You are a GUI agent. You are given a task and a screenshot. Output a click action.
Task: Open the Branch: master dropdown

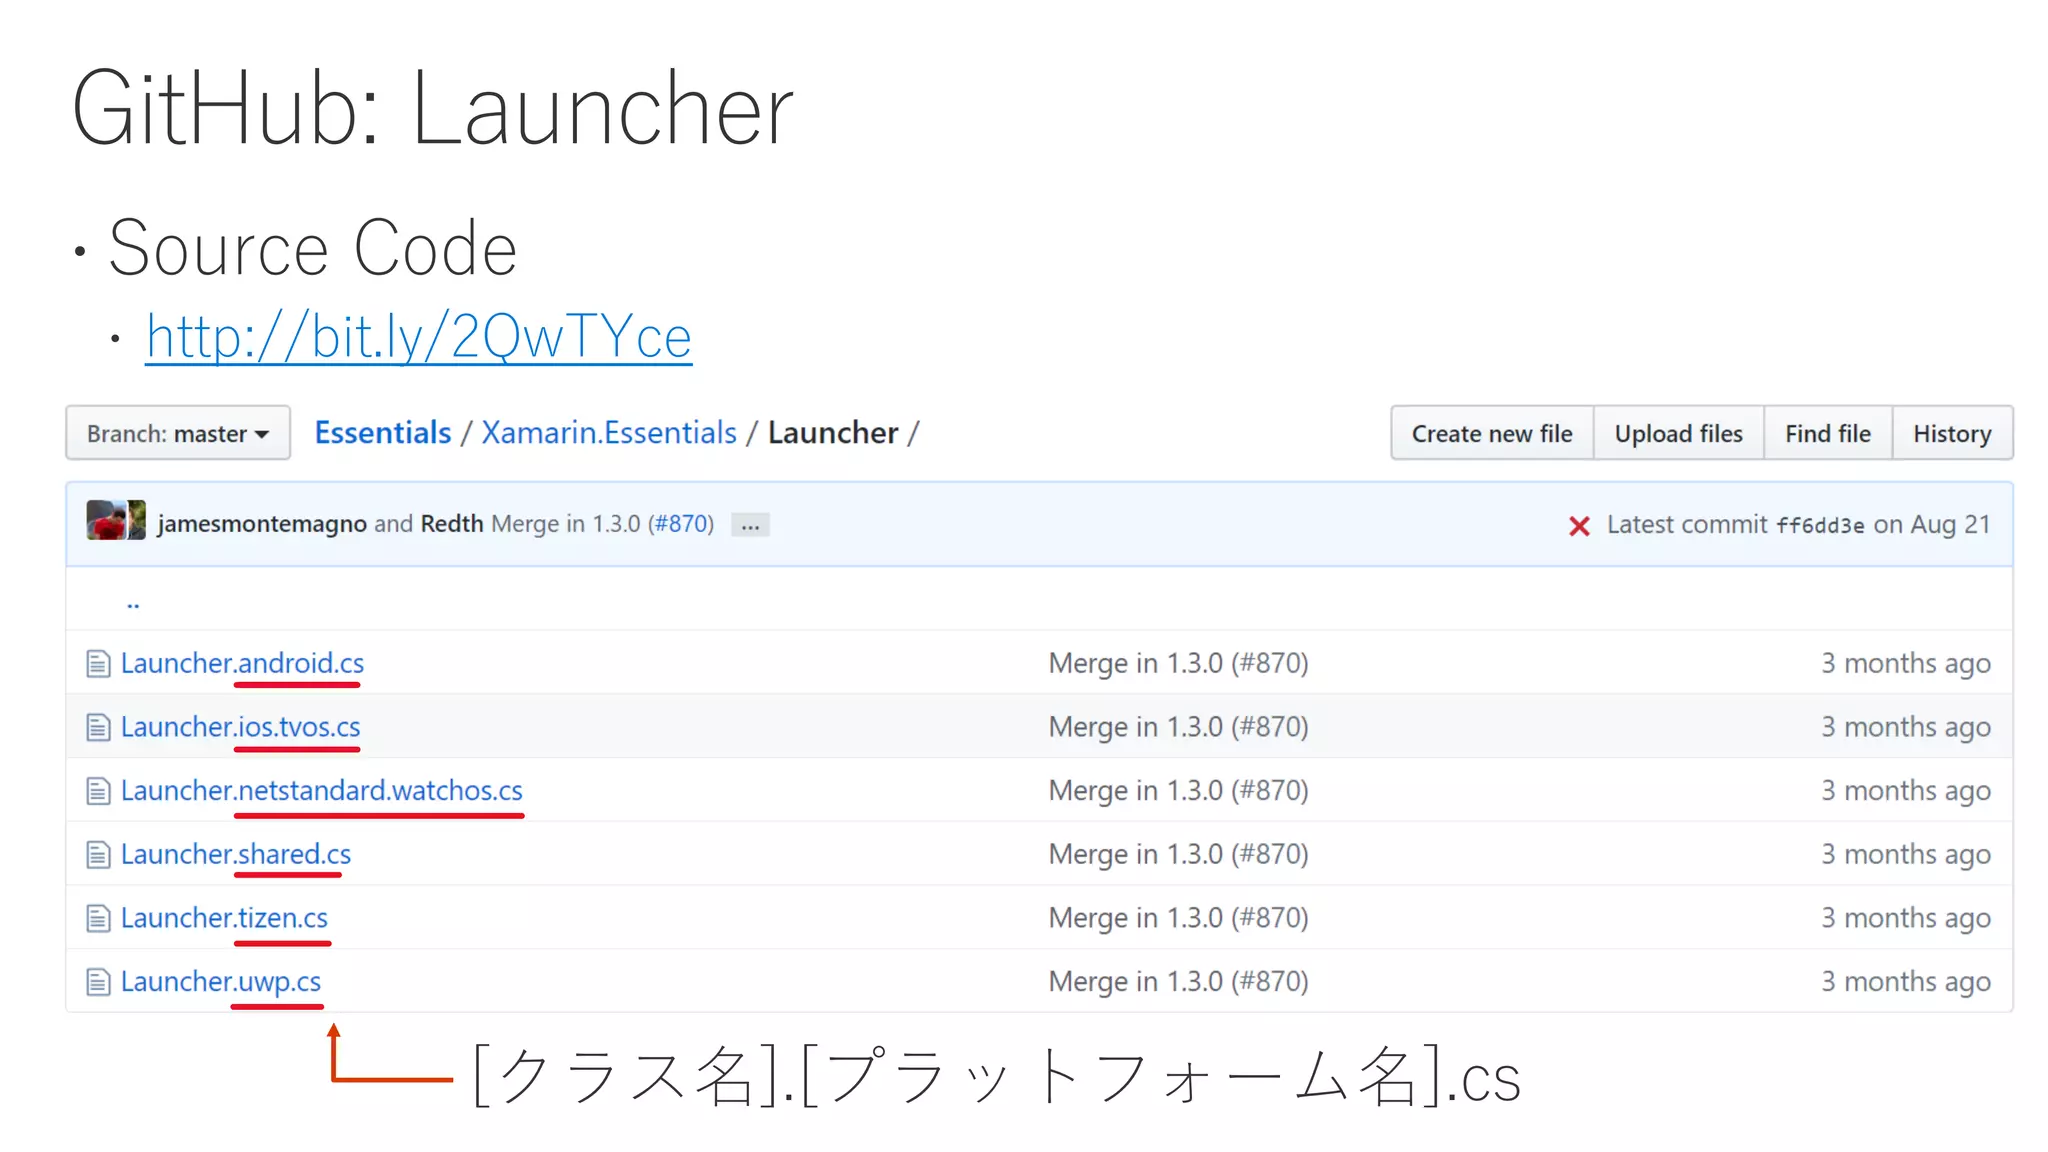tap(178, 433)
